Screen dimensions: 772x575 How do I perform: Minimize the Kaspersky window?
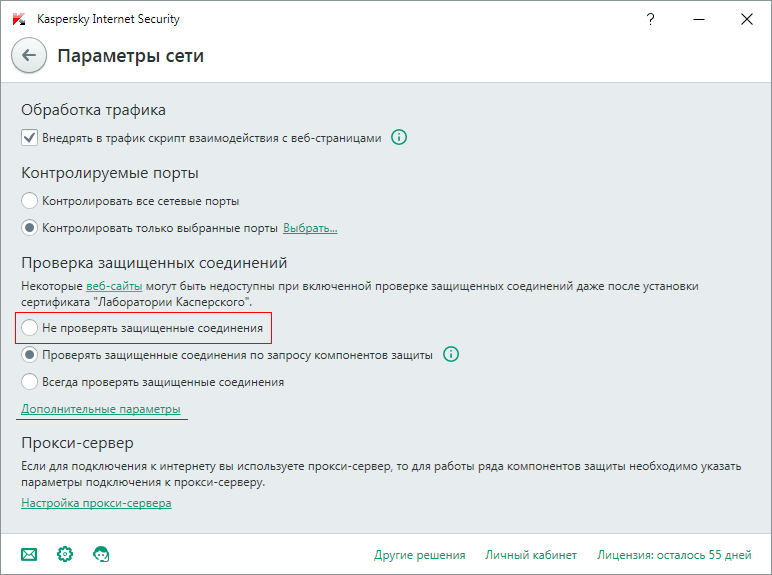(x=699, y=19)
